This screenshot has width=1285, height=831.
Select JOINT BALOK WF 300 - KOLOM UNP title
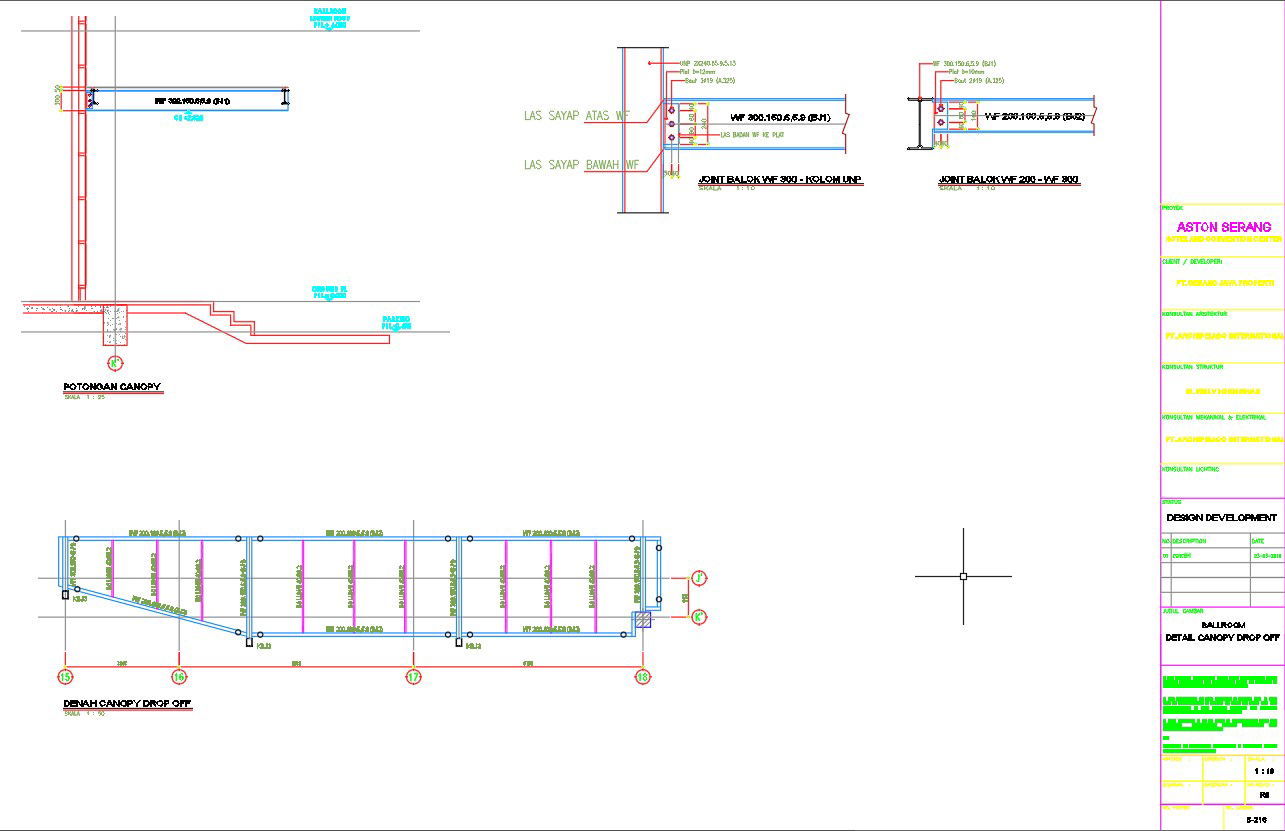780,180
